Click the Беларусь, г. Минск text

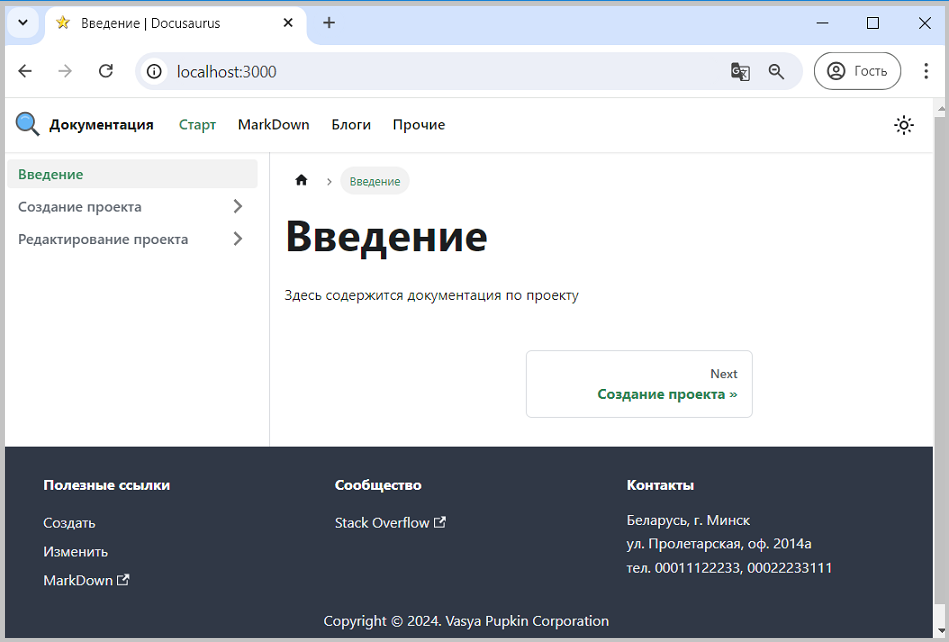[x=688, y=520]
